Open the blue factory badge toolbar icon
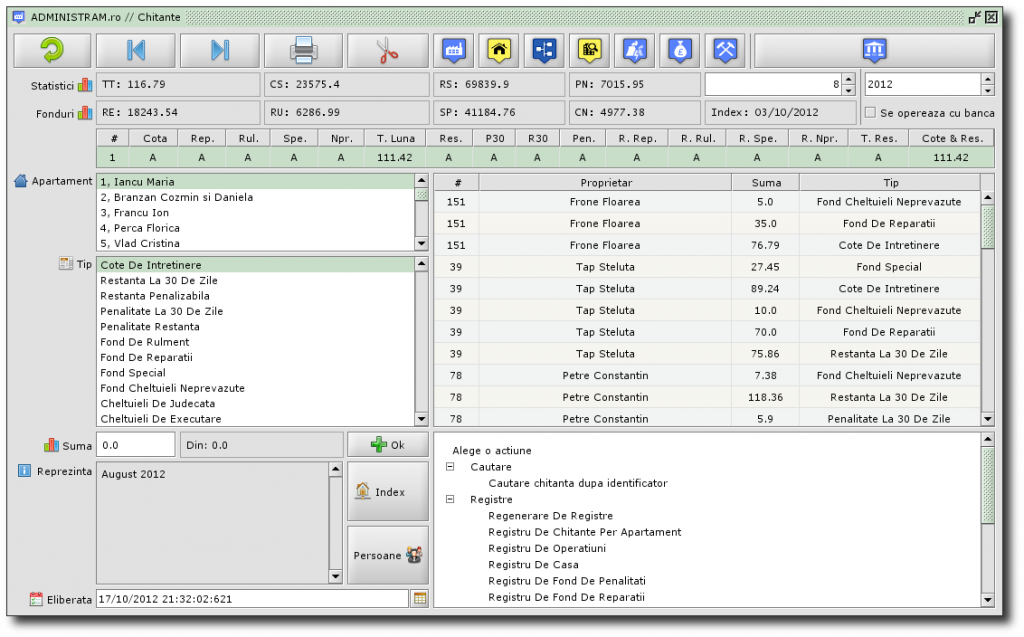This screenshot has height=637, width=1024. [x=454, y=50]
